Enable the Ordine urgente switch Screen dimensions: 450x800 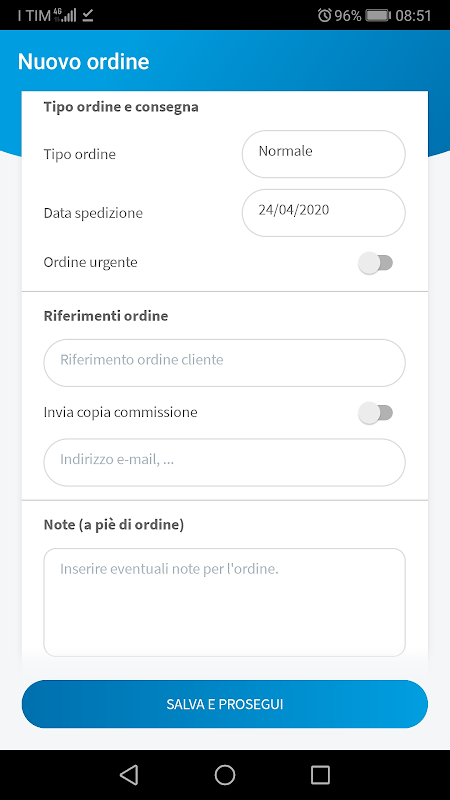tap(376, 263)
